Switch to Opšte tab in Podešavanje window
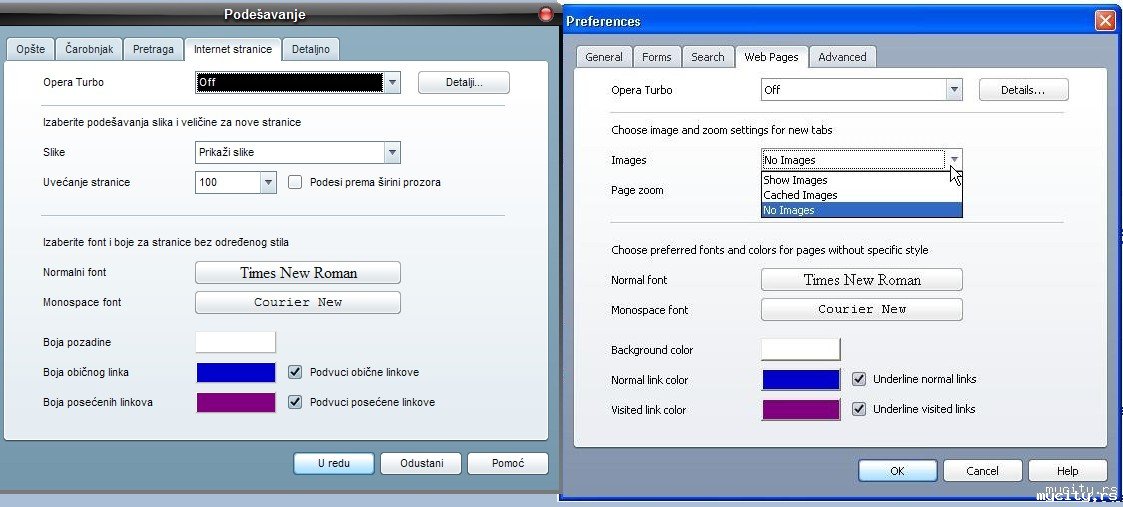The image size is (1123, 507). click(x=31, y=49)
